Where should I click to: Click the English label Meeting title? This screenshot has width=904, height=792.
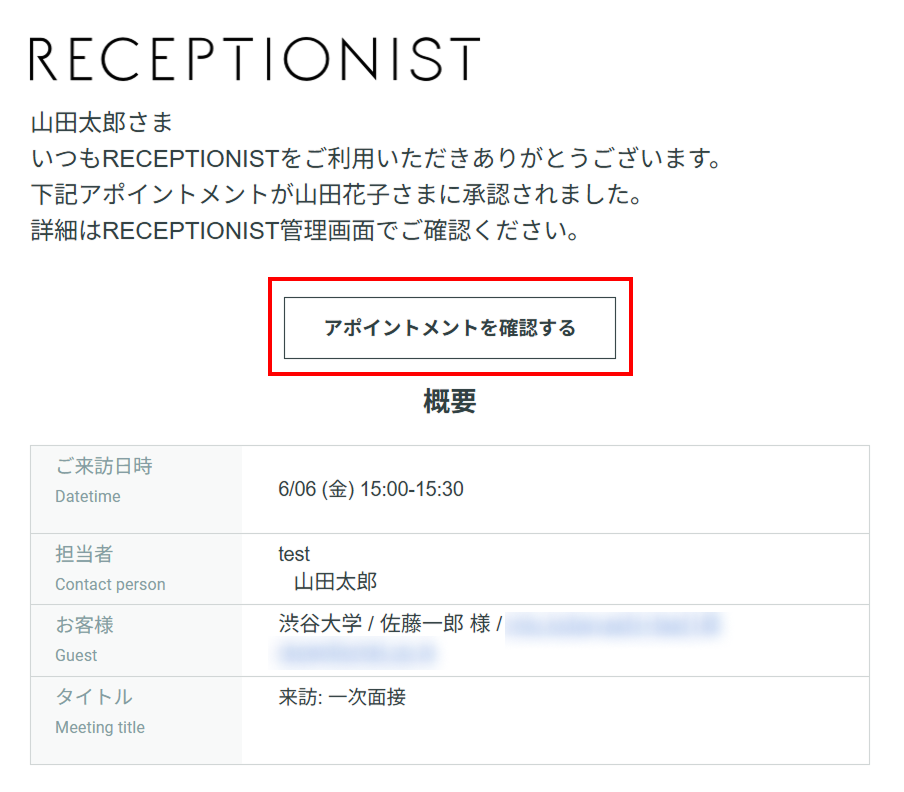coord(100,727)
